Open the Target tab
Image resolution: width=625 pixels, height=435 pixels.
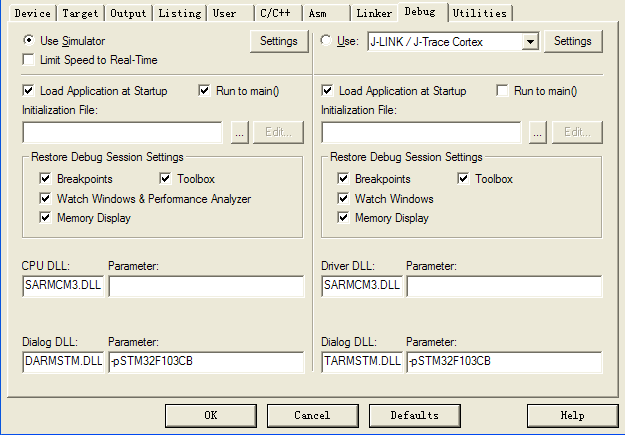coord(80,14)
